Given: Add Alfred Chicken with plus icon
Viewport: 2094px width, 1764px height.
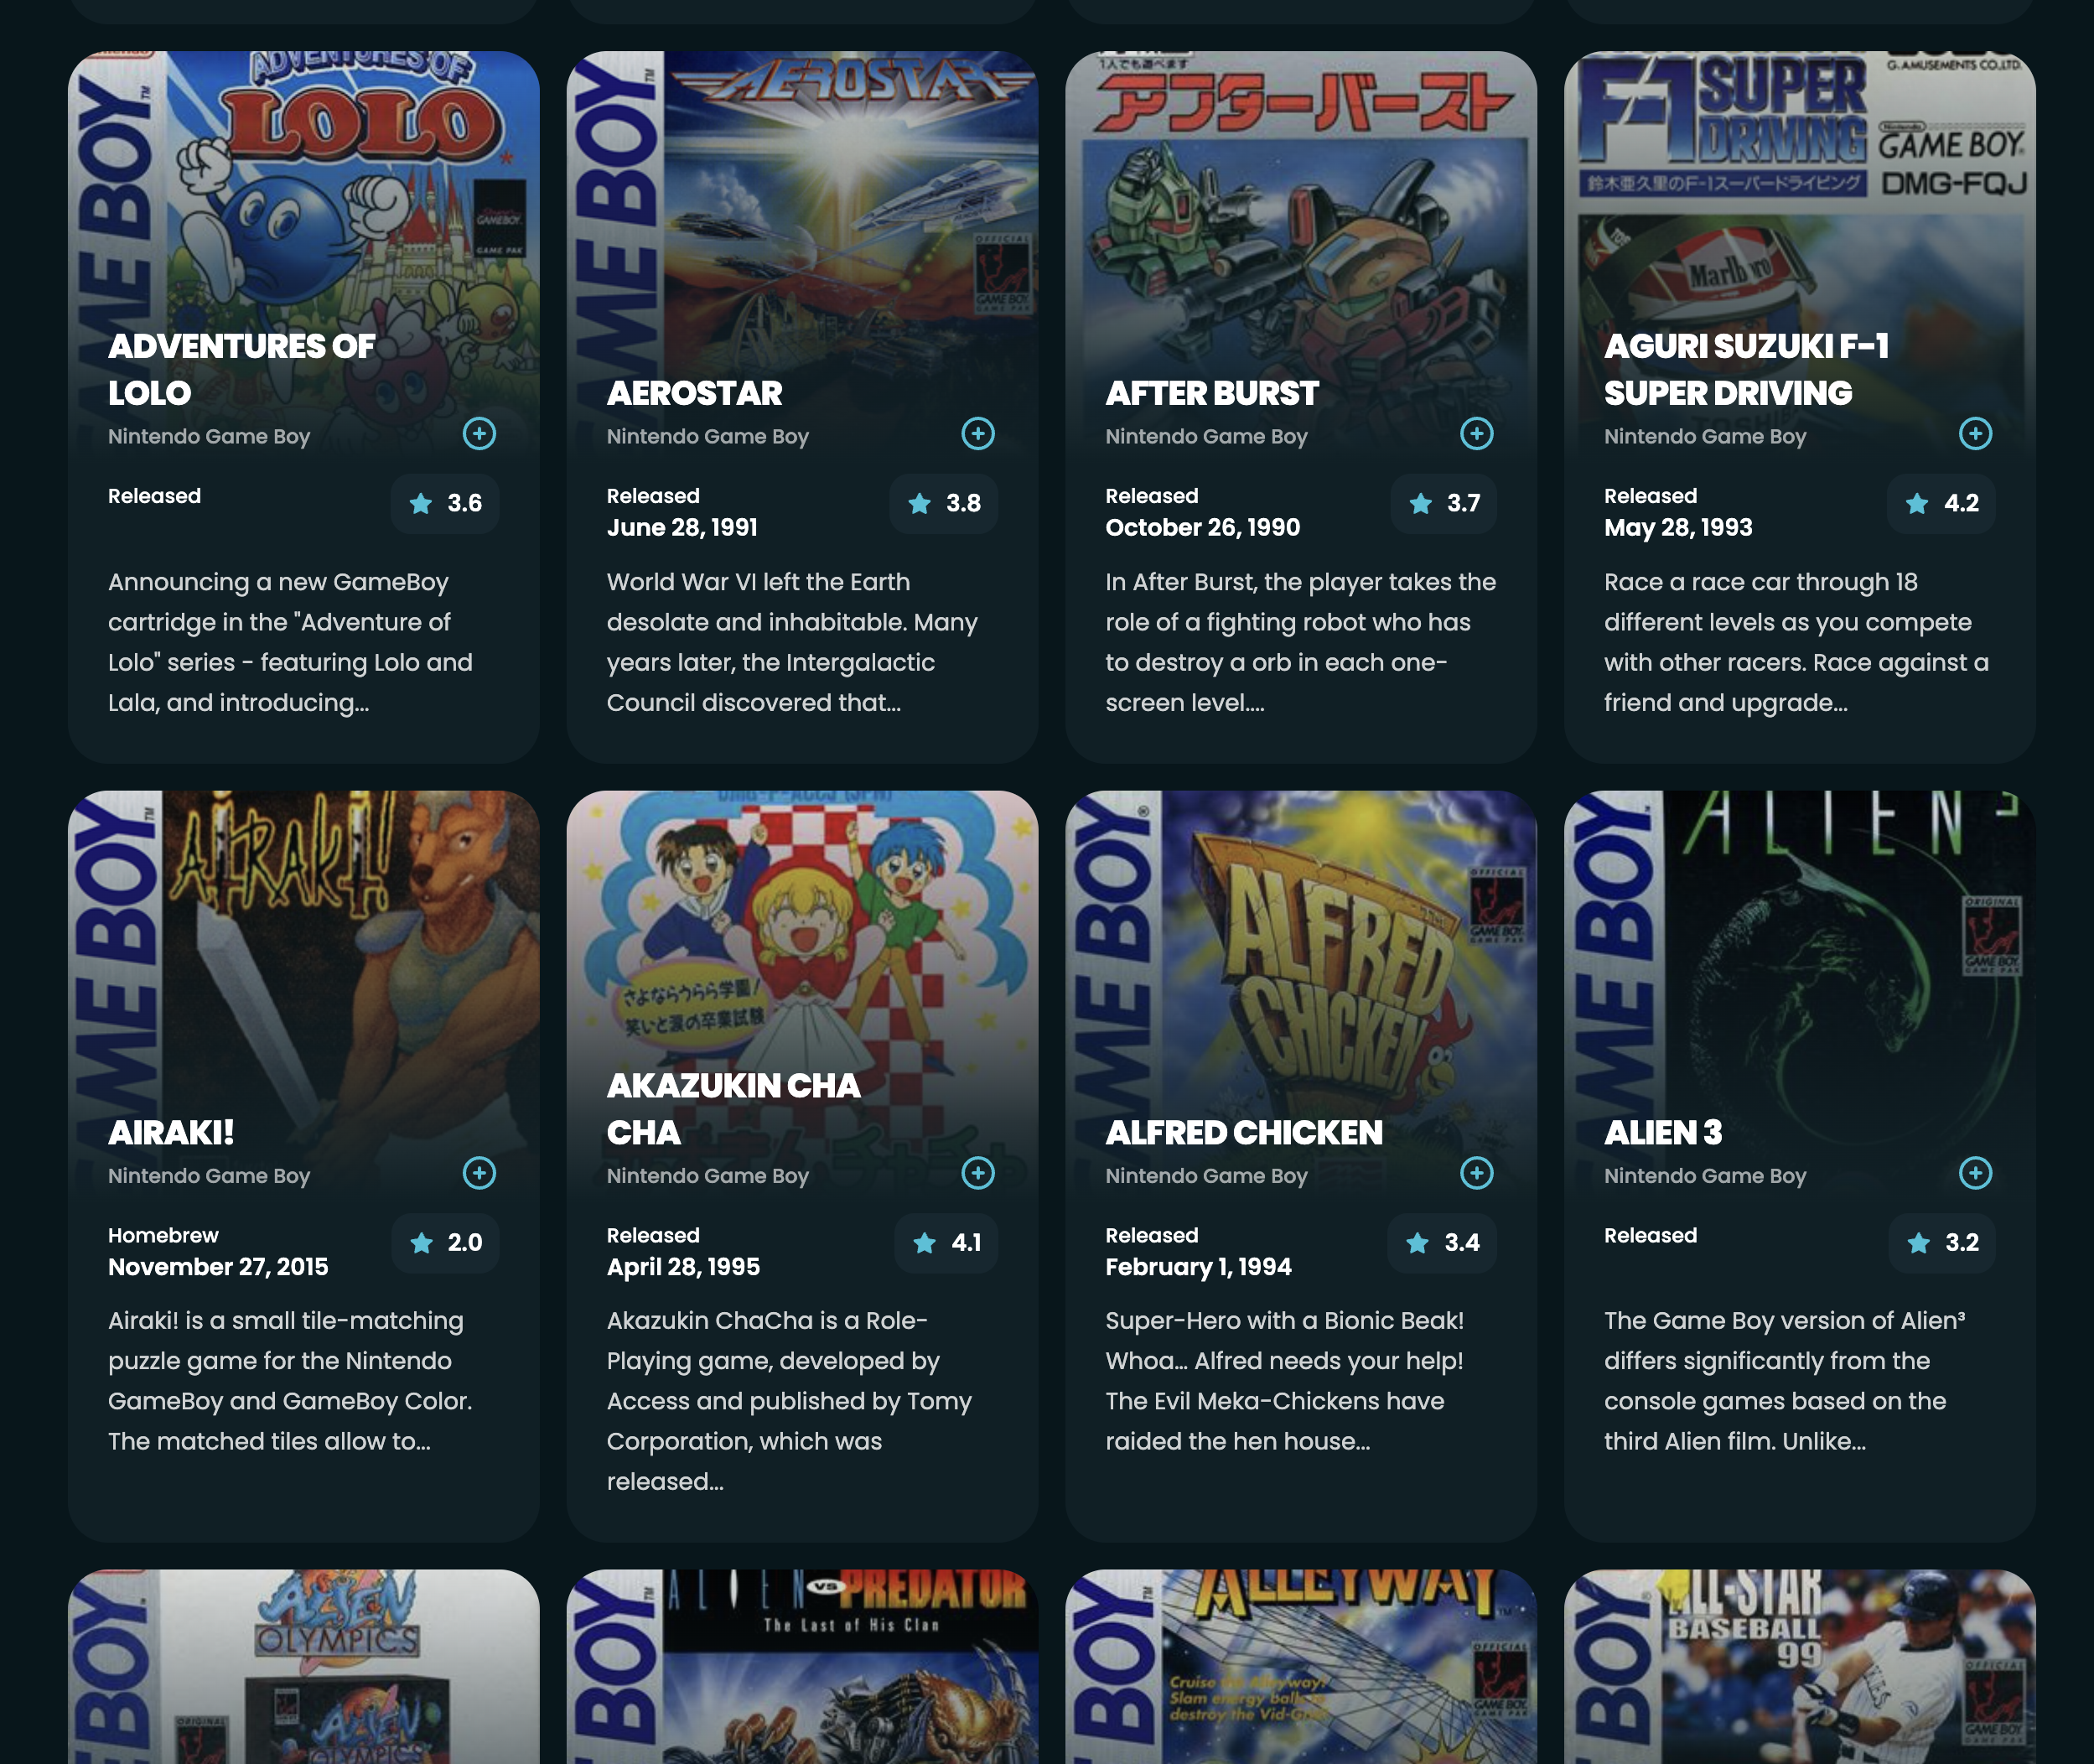Looking at the screenshot, I should tap(1477, 1173).
